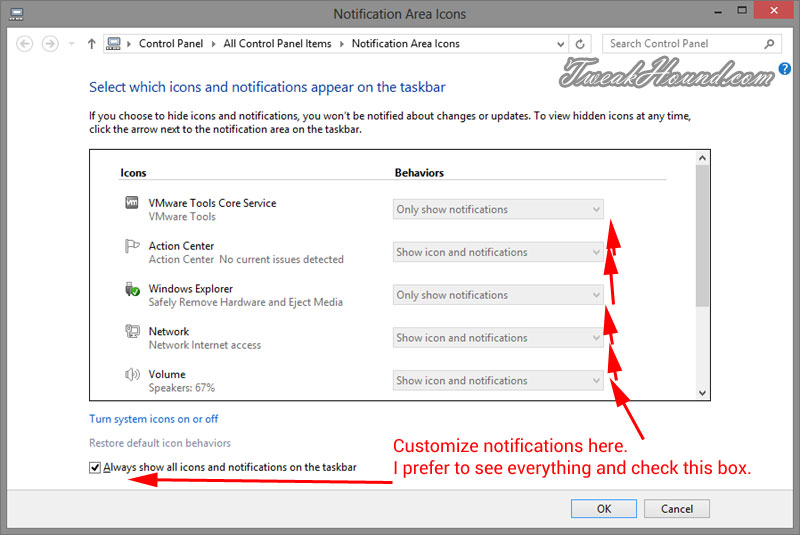The height and width of the screenshot is (535, 800).
Task: Click the list scrollbar down arrow
Action: coord(703,393)
